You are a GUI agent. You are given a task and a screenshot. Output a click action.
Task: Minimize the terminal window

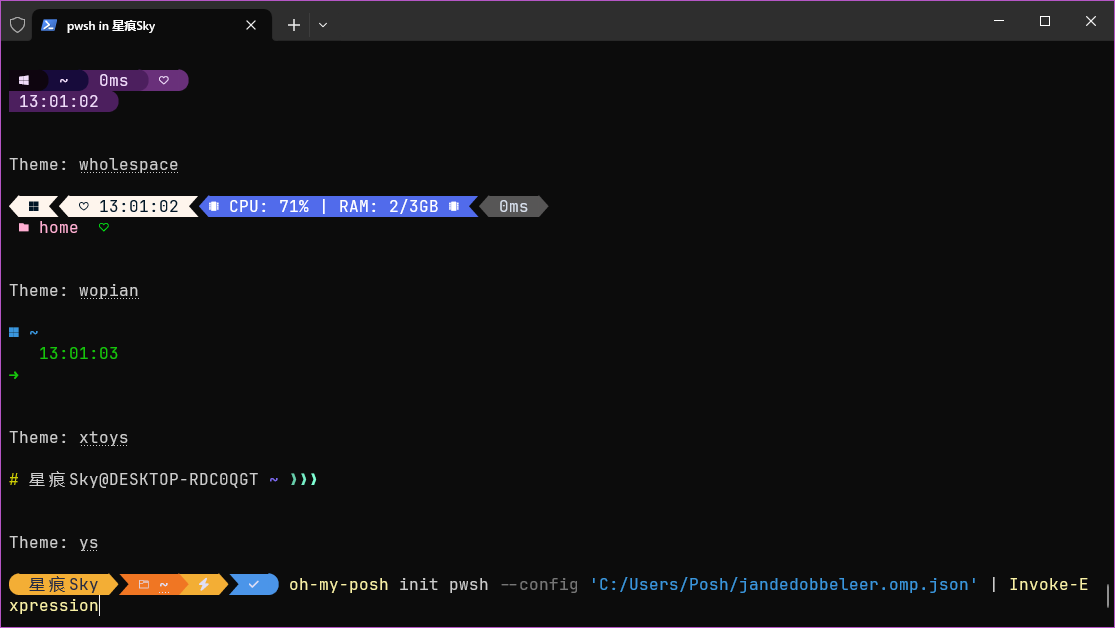point(999,21)
